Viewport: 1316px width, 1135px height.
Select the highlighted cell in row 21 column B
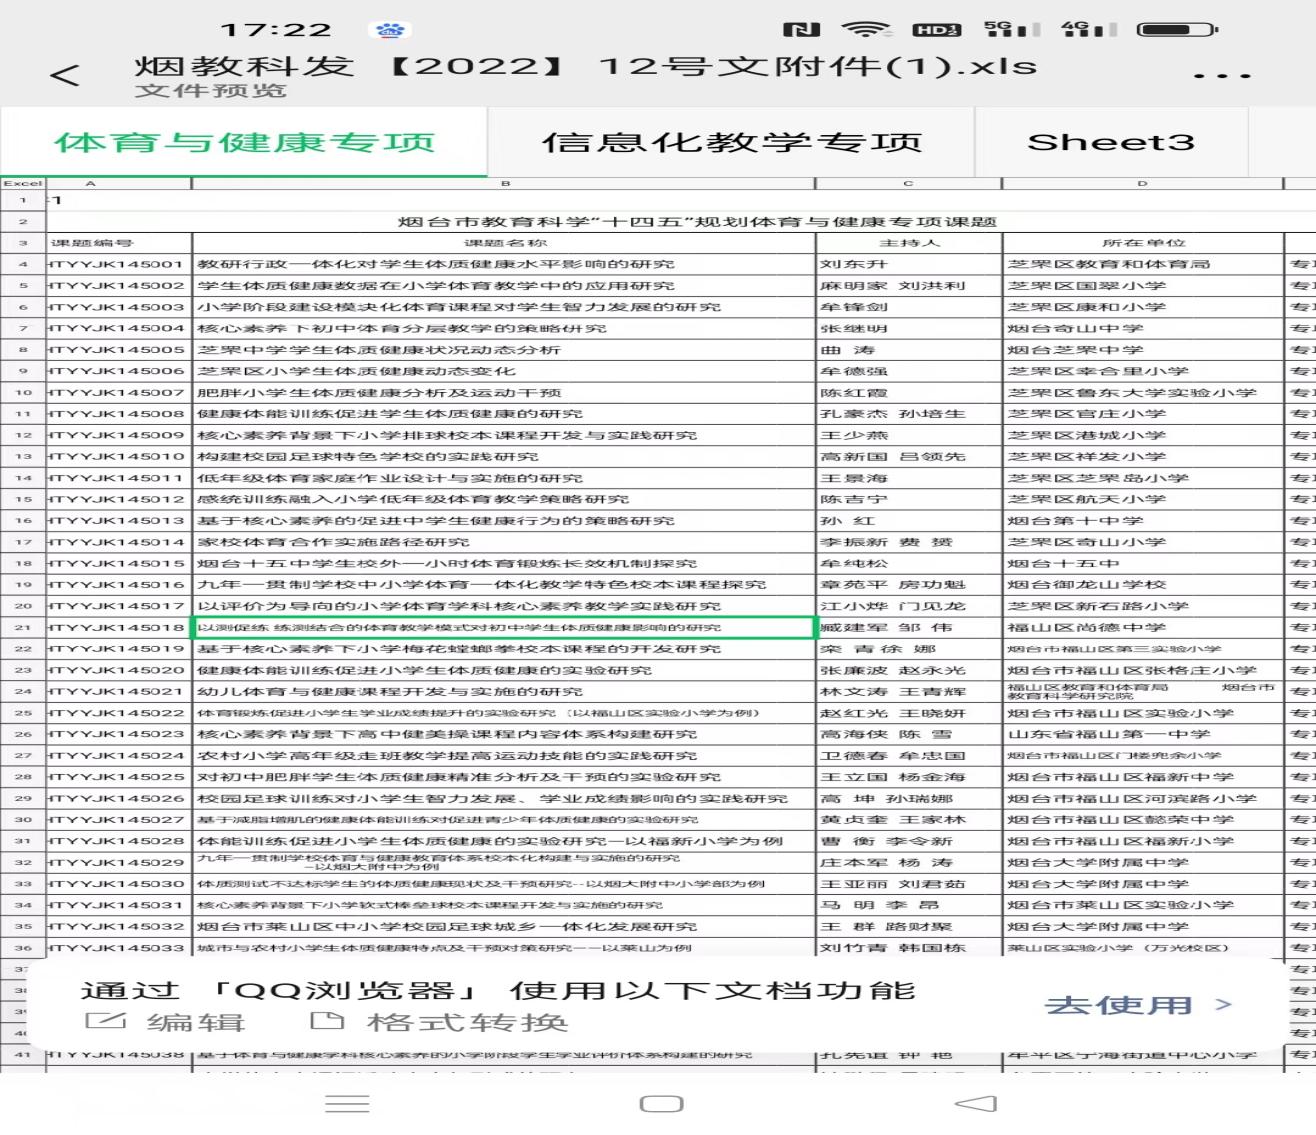pyautogui.click(x=503, y=627)
